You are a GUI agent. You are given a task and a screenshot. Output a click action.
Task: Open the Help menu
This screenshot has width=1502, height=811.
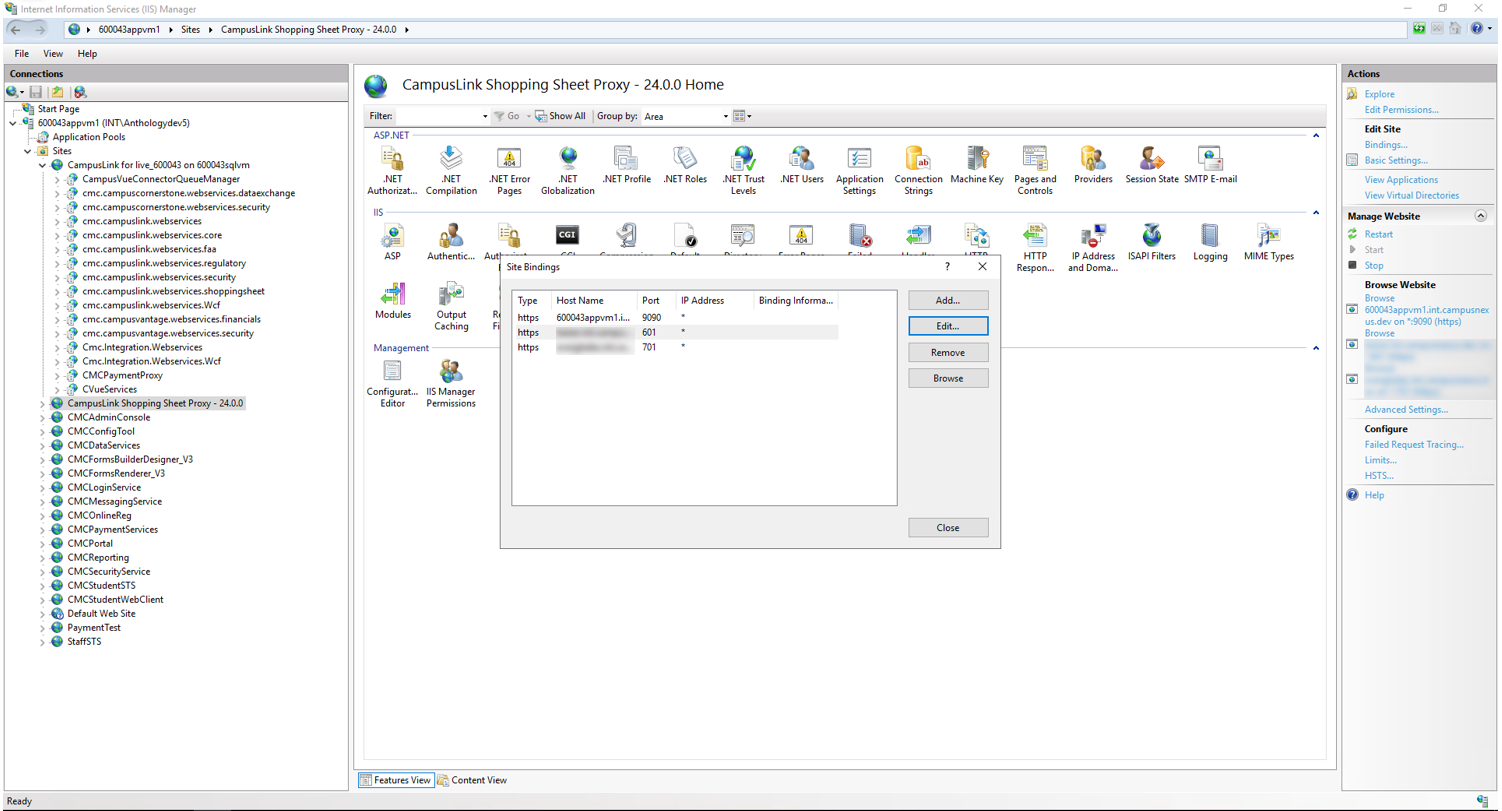click(87, 53)
